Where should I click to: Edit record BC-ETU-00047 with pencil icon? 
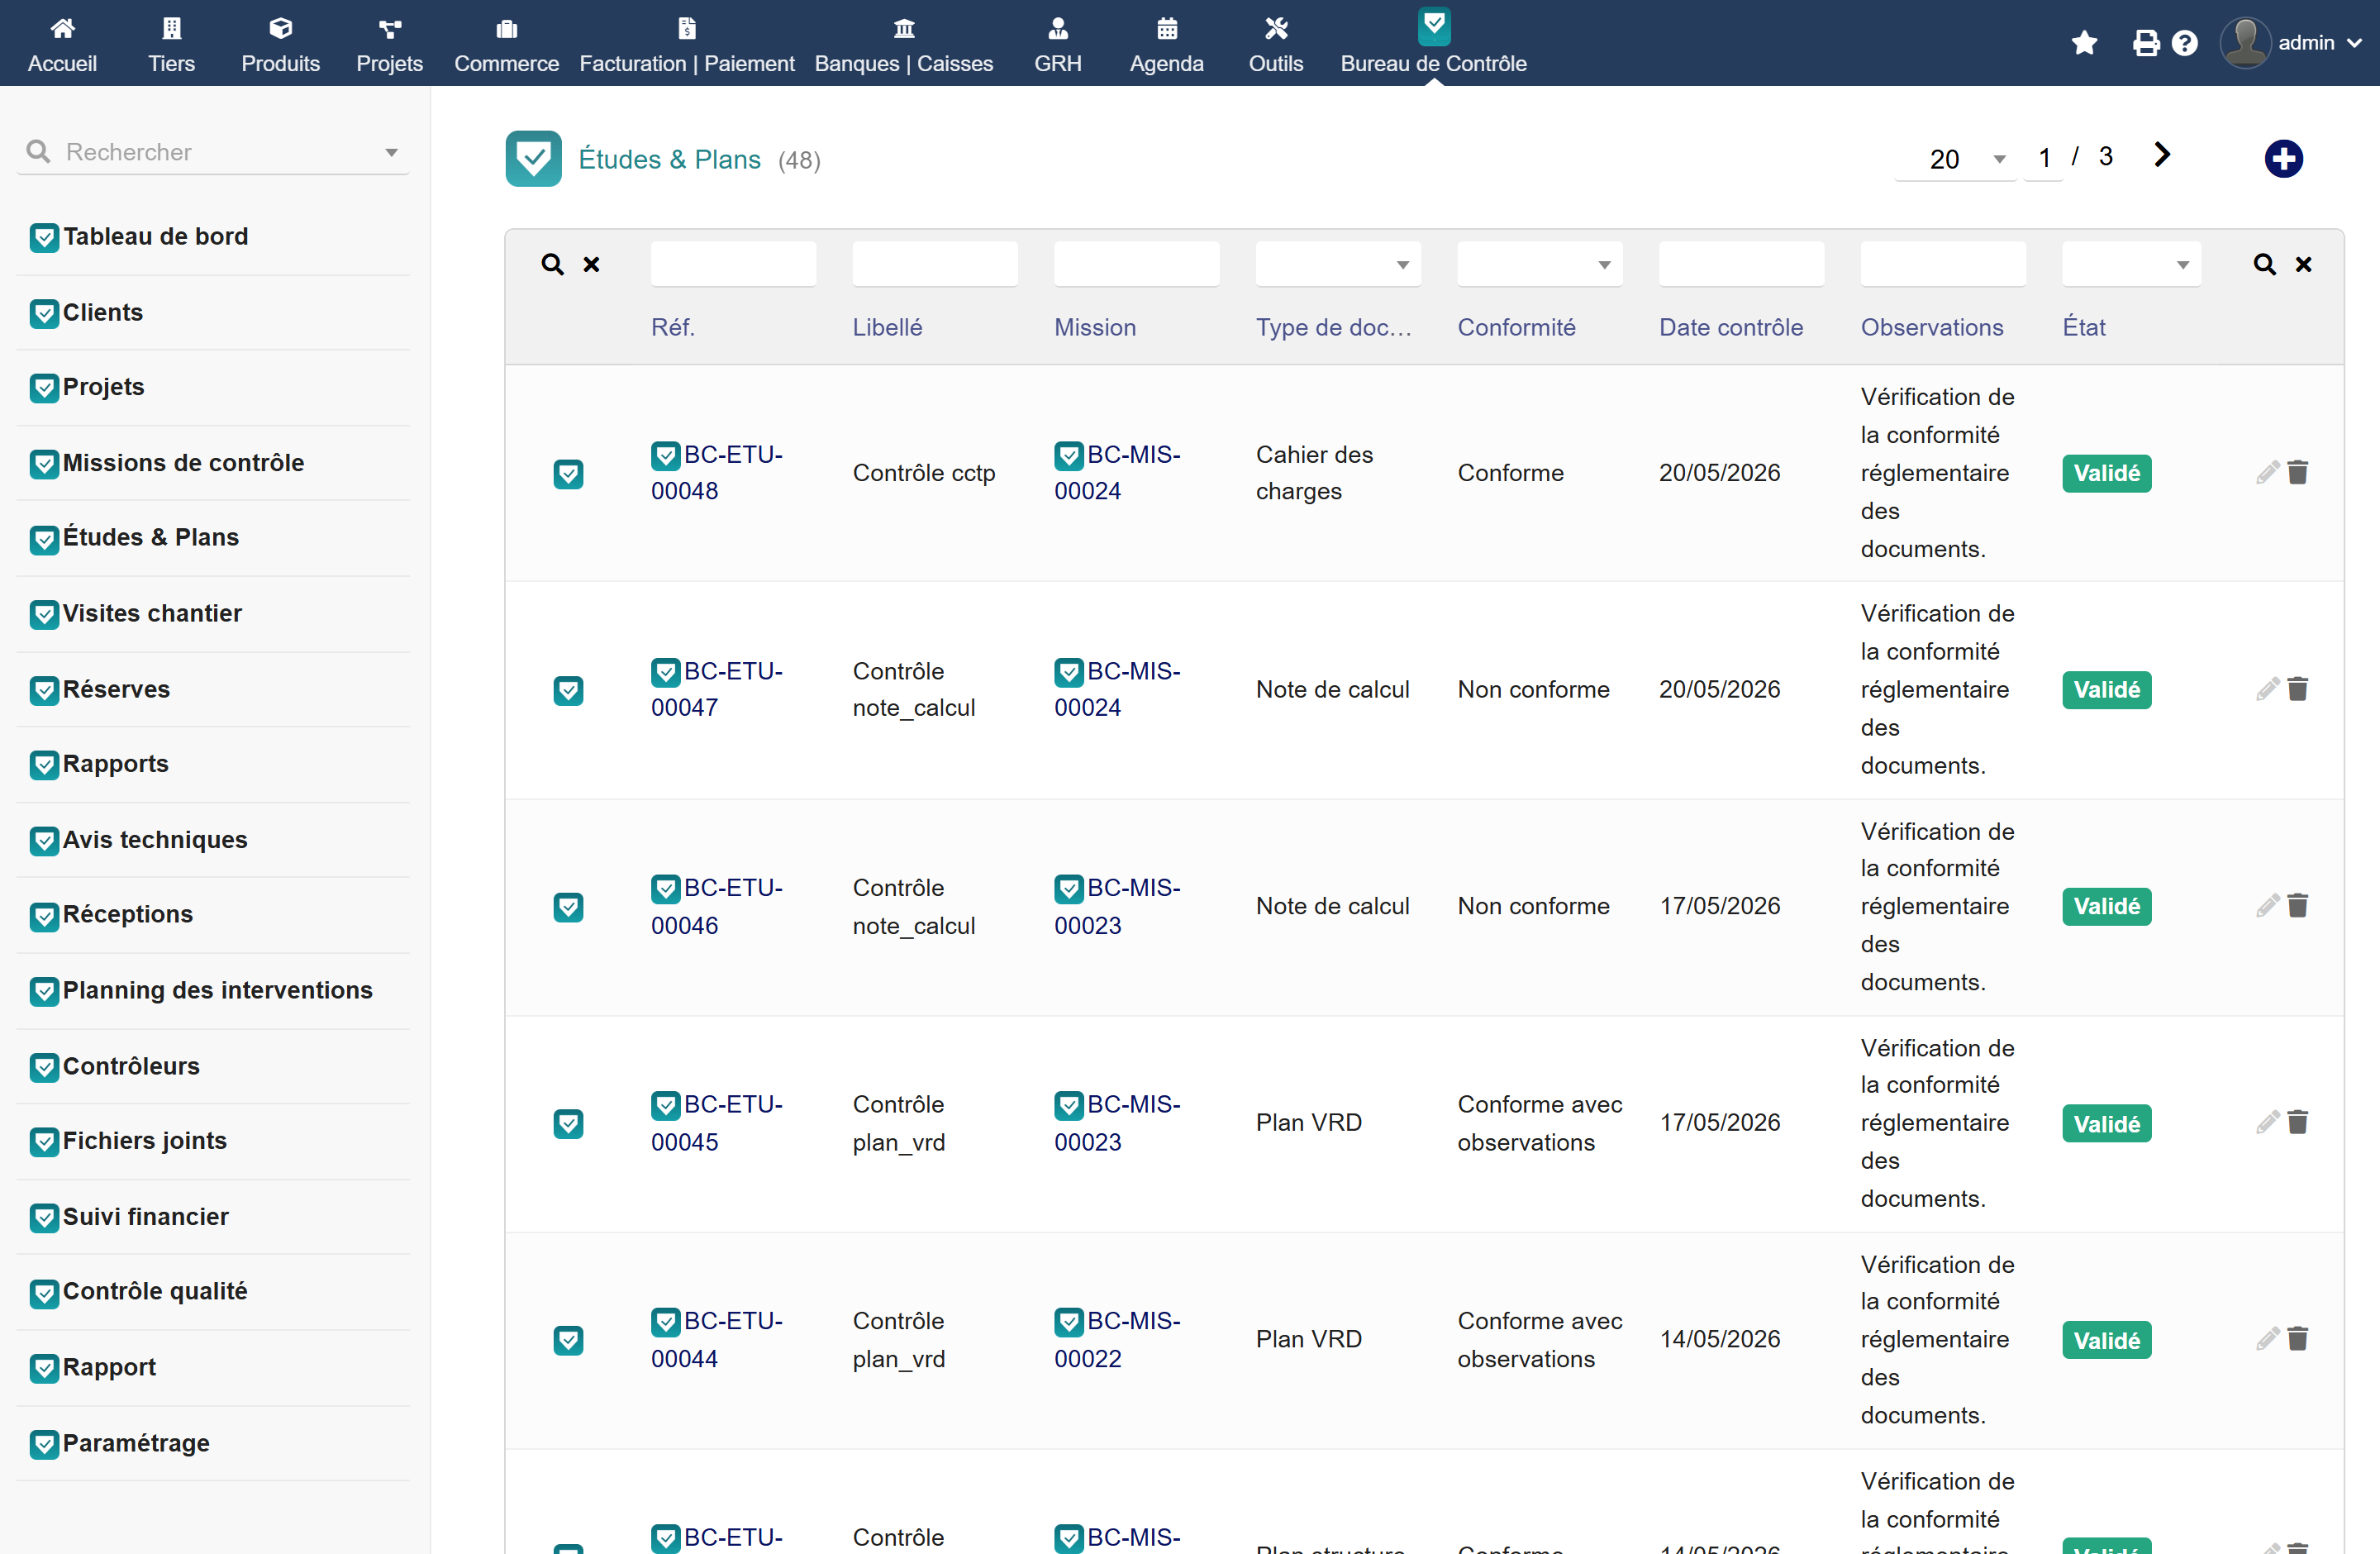(x=2267, y=689)
